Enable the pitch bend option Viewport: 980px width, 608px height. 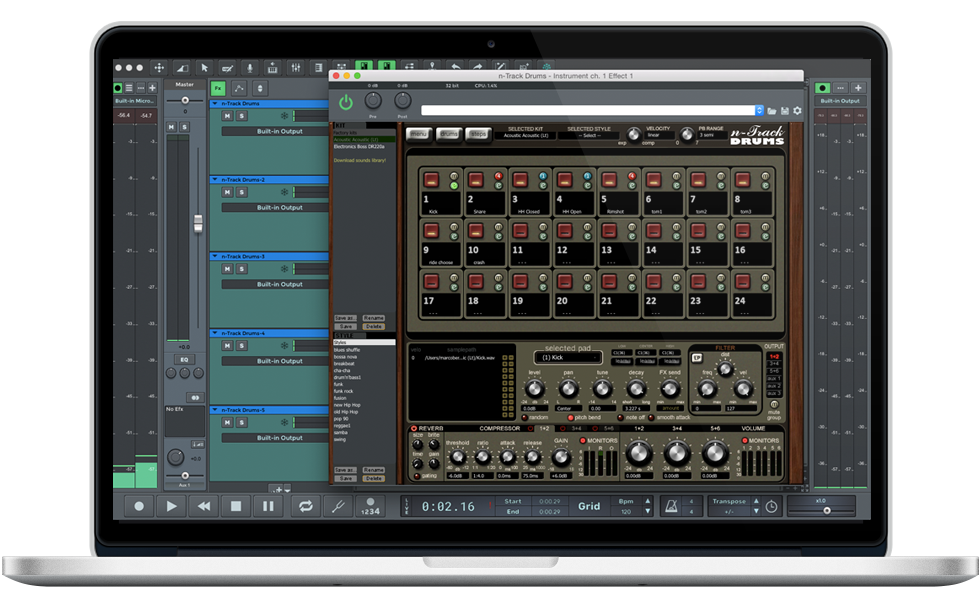click(x=571, y=417)
